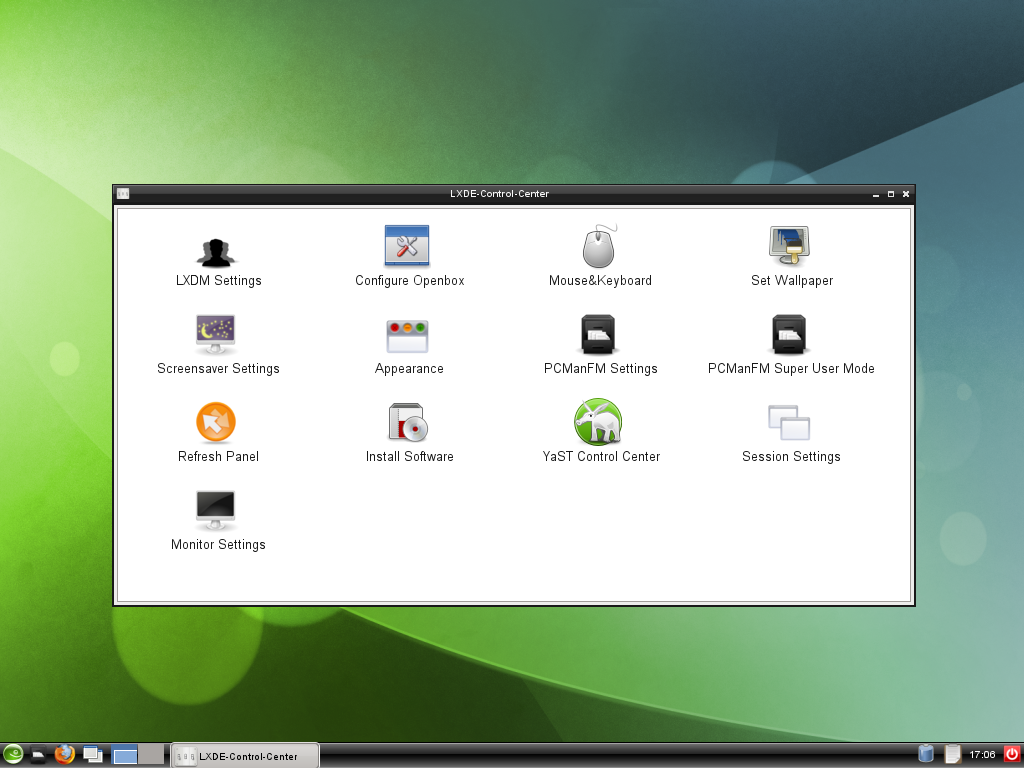Click the Set Wallpaper icon
Screen dimensions: 1024x768
790,246
